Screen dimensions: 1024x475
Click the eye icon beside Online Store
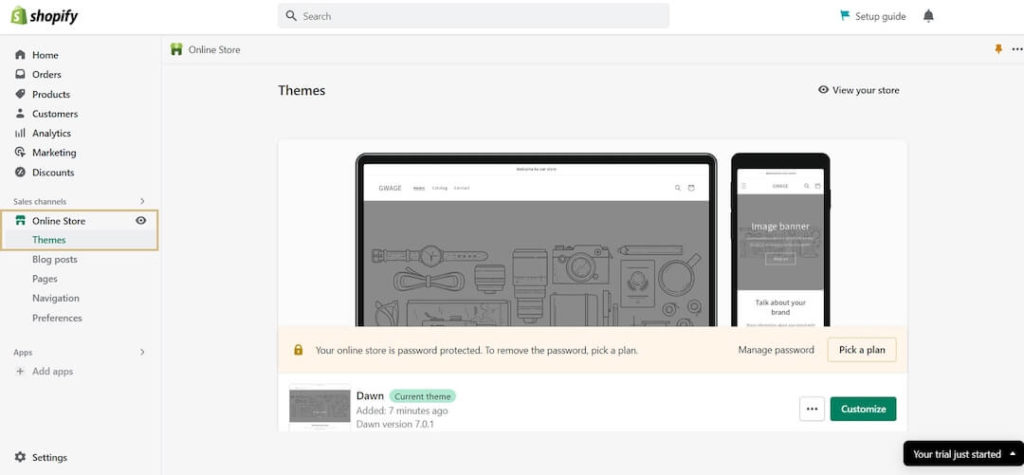click(x=140, y=221)
